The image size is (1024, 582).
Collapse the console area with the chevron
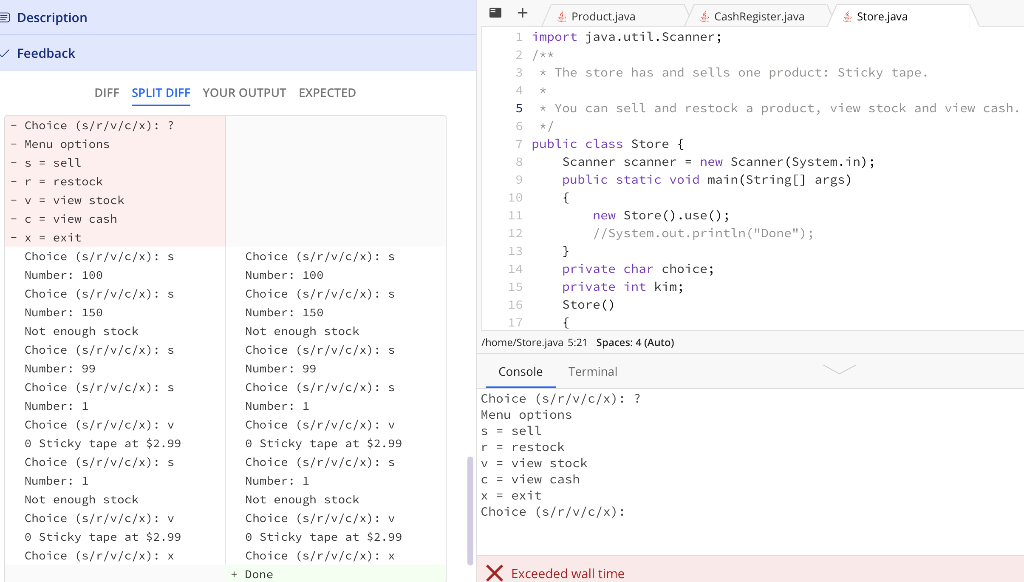point(839,369)
